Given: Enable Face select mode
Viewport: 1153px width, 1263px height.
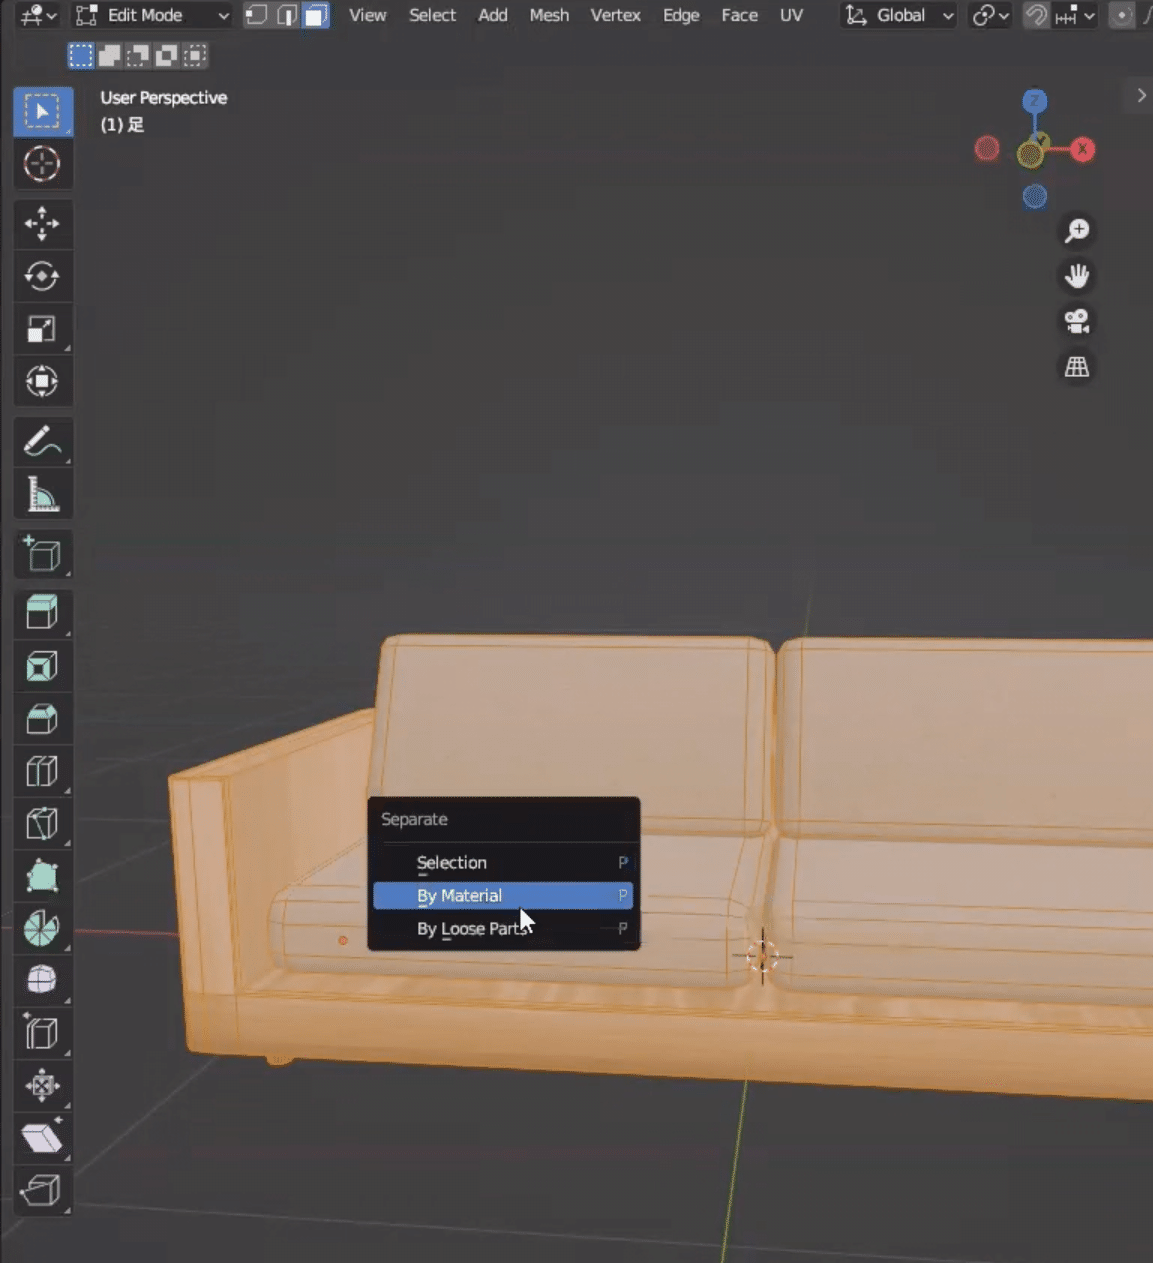Looking at the screenshot, I should click(316, 15).
